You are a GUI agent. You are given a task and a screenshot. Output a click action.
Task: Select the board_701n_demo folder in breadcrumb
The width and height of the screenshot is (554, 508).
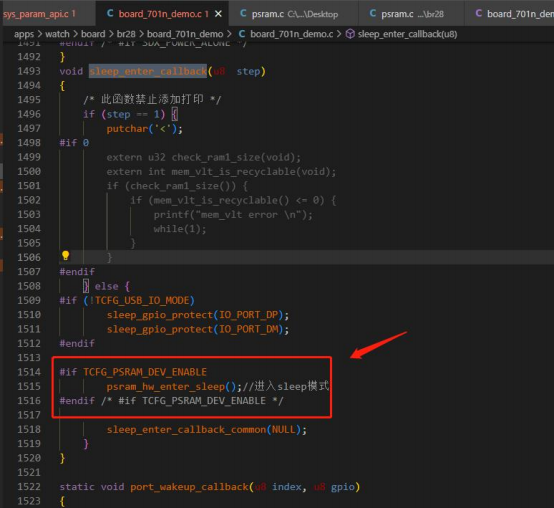click(x=185, y=34)
